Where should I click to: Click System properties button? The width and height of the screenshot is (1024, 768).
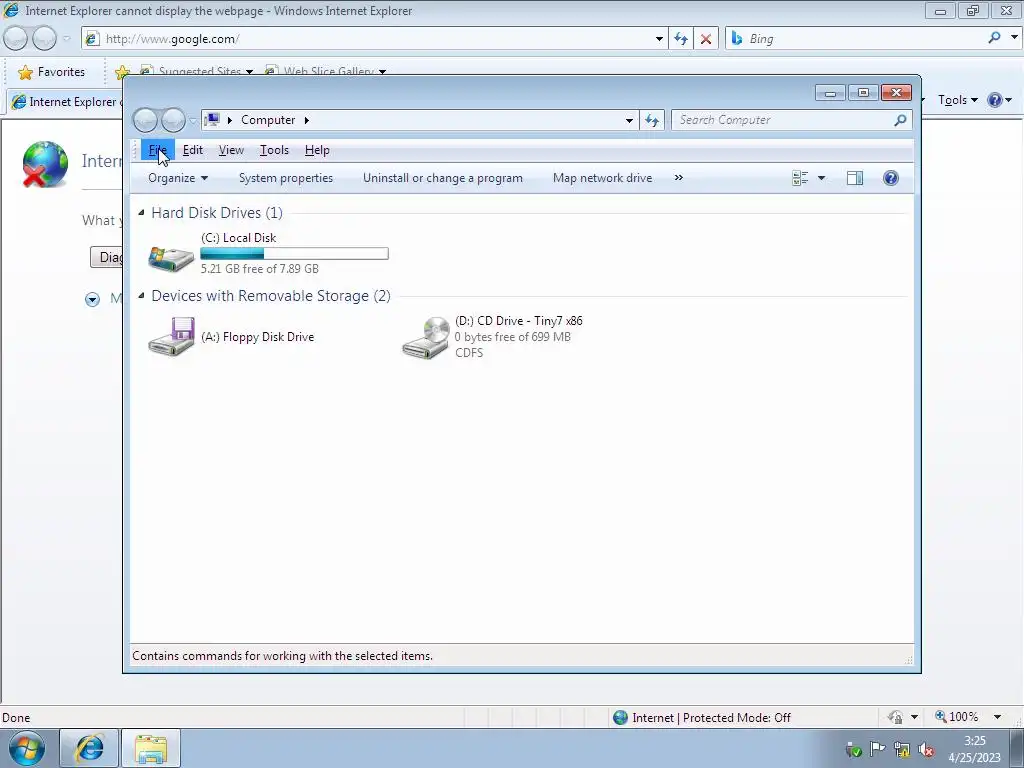[x=286, y=178]
